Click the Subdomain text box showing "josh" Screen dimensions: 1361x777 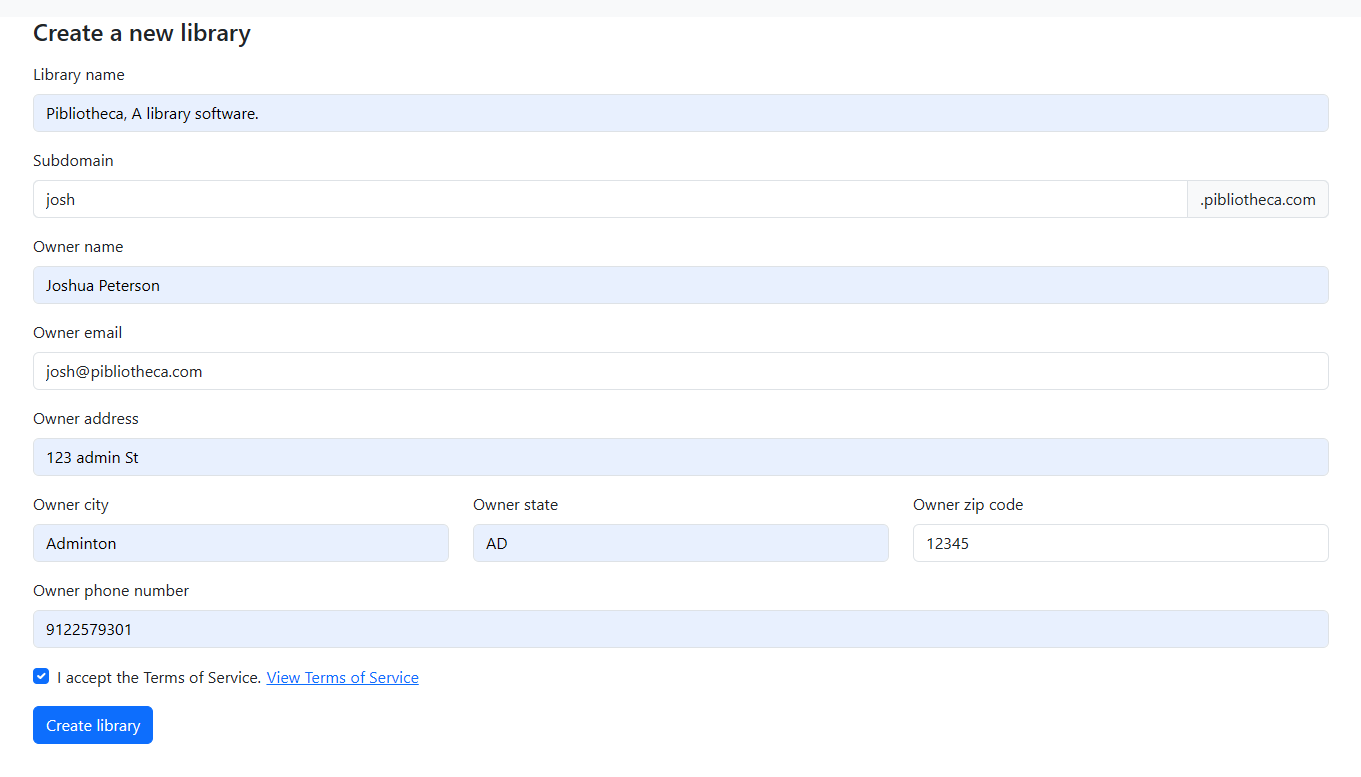click(x=608, y=199)
